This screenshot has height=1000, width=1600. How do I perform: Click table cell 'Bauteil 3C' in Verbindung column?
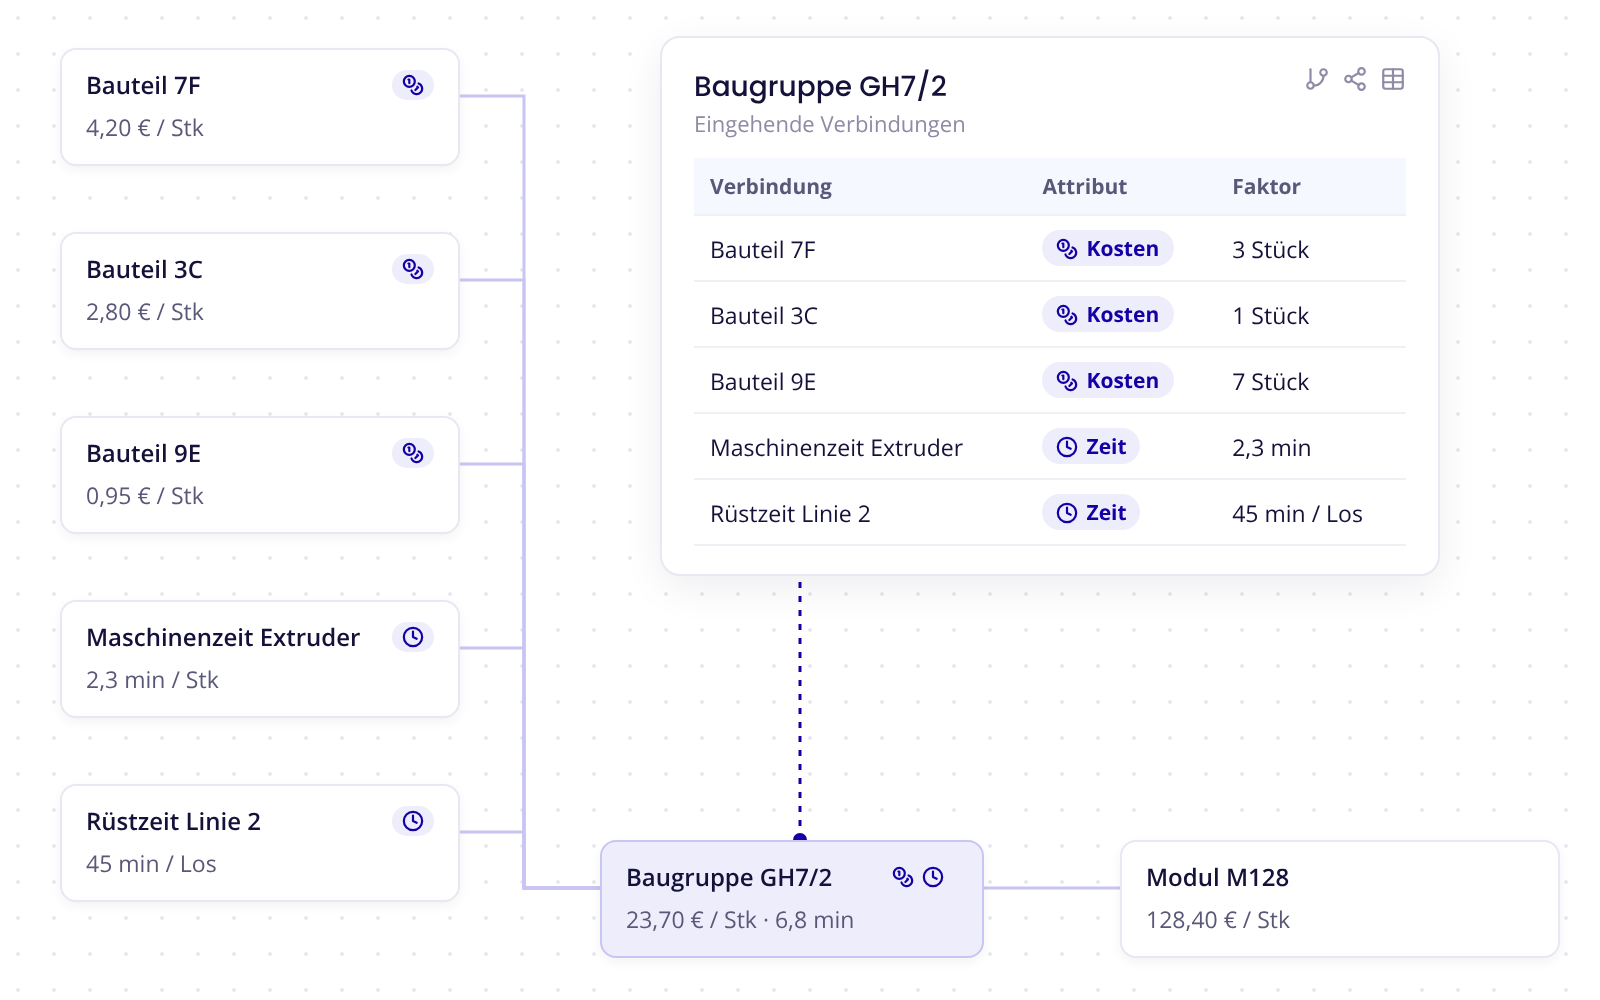(x=764, y=316)
